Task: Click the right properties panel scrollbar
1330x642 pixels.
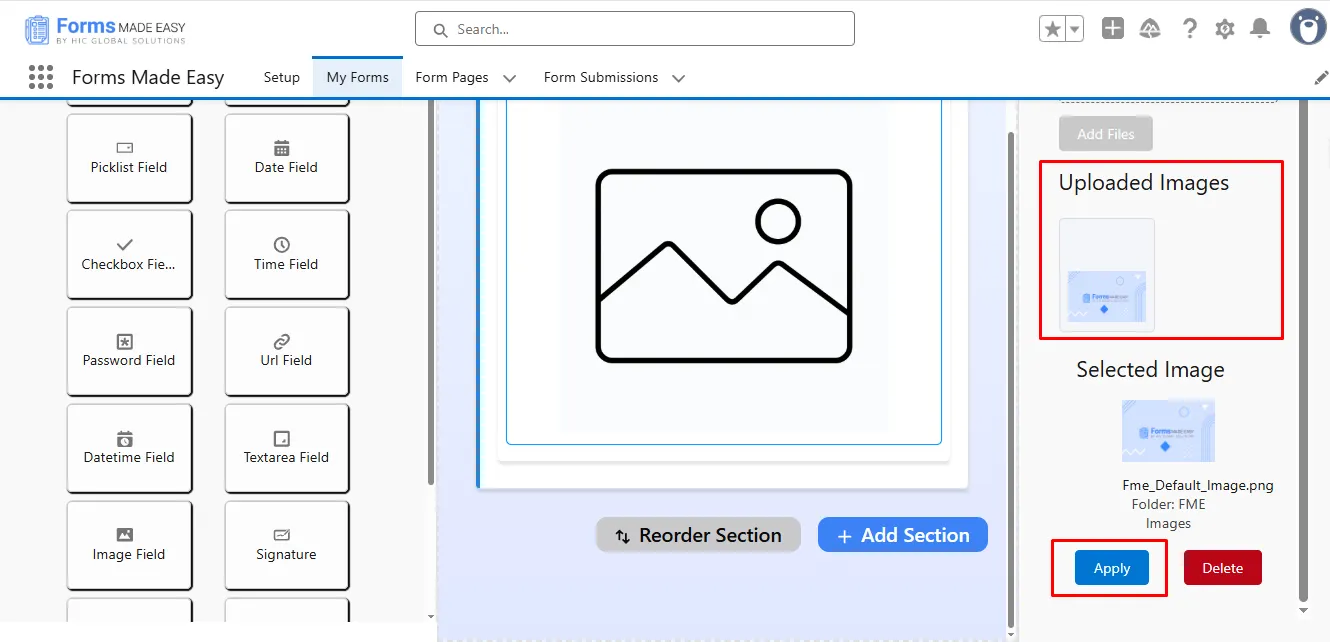Action: point(1303,350)
